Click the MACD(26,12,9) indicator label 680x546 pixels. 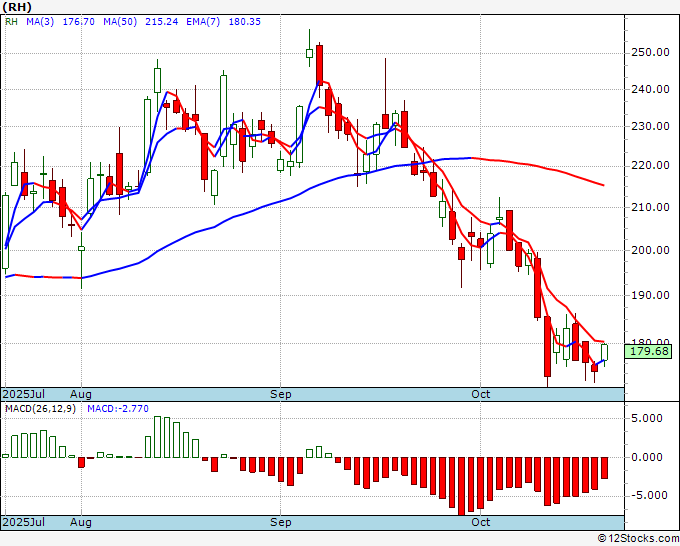pyautogui.click(x=40, y=409)
